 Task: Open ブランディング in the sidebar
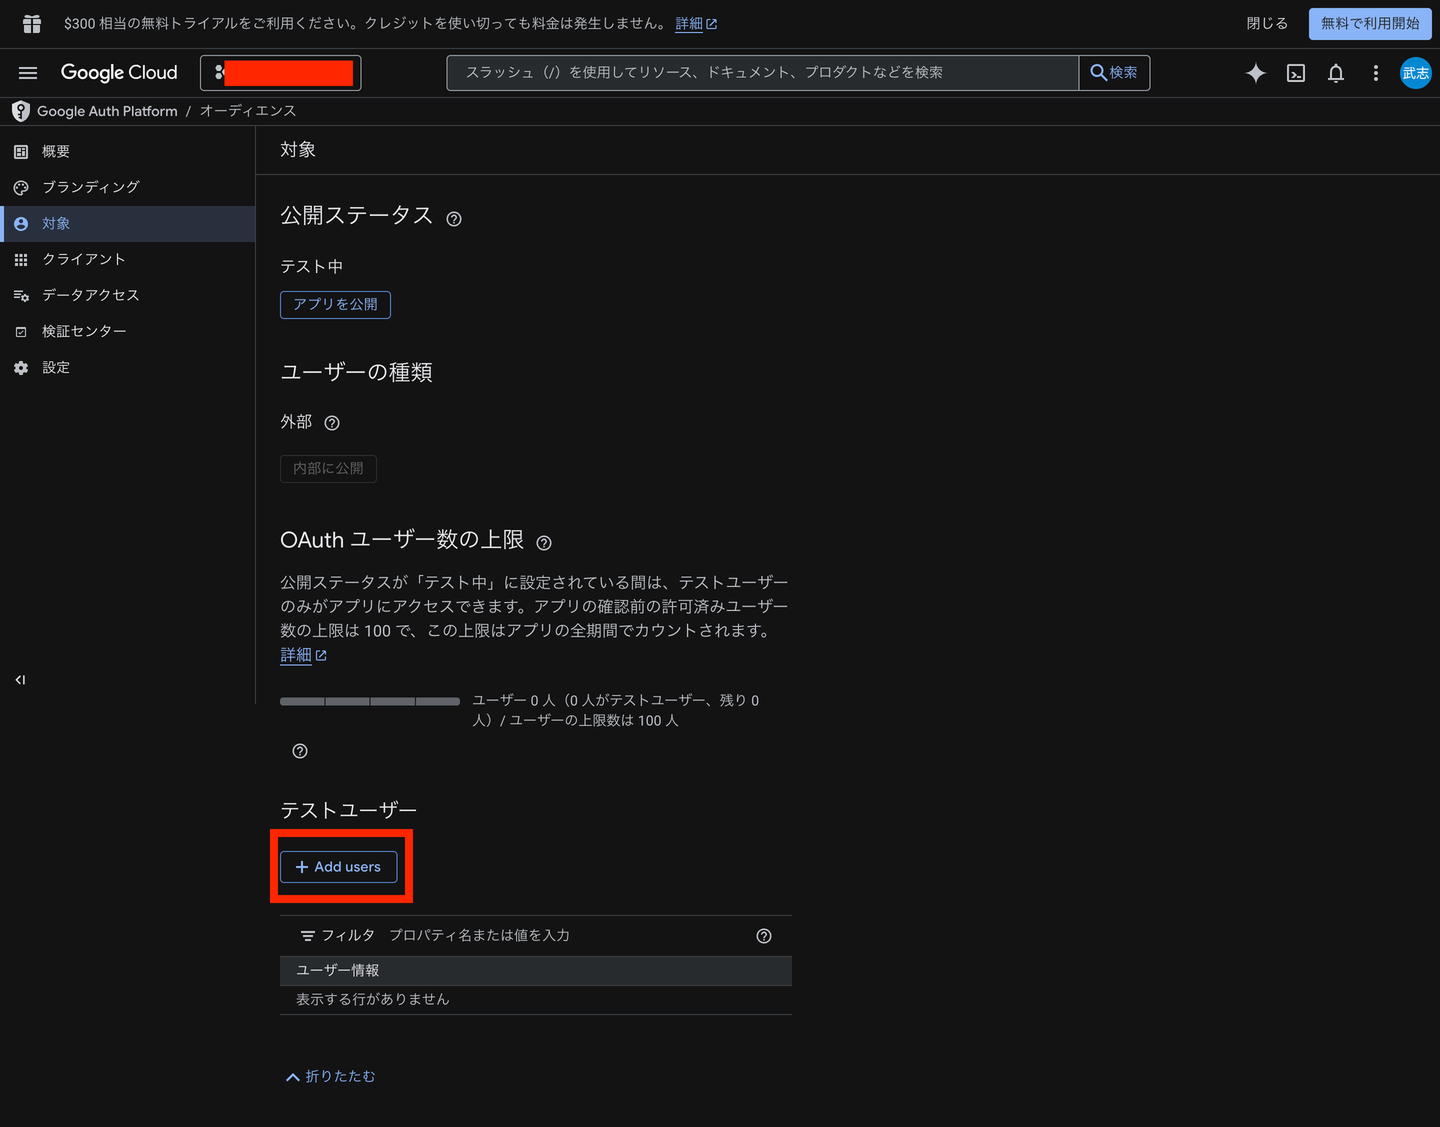[128, 188]
